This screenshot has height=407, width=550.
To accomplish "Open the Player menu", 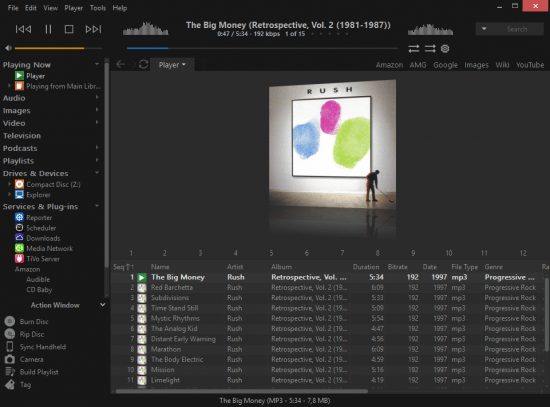I will pos(74,8).
